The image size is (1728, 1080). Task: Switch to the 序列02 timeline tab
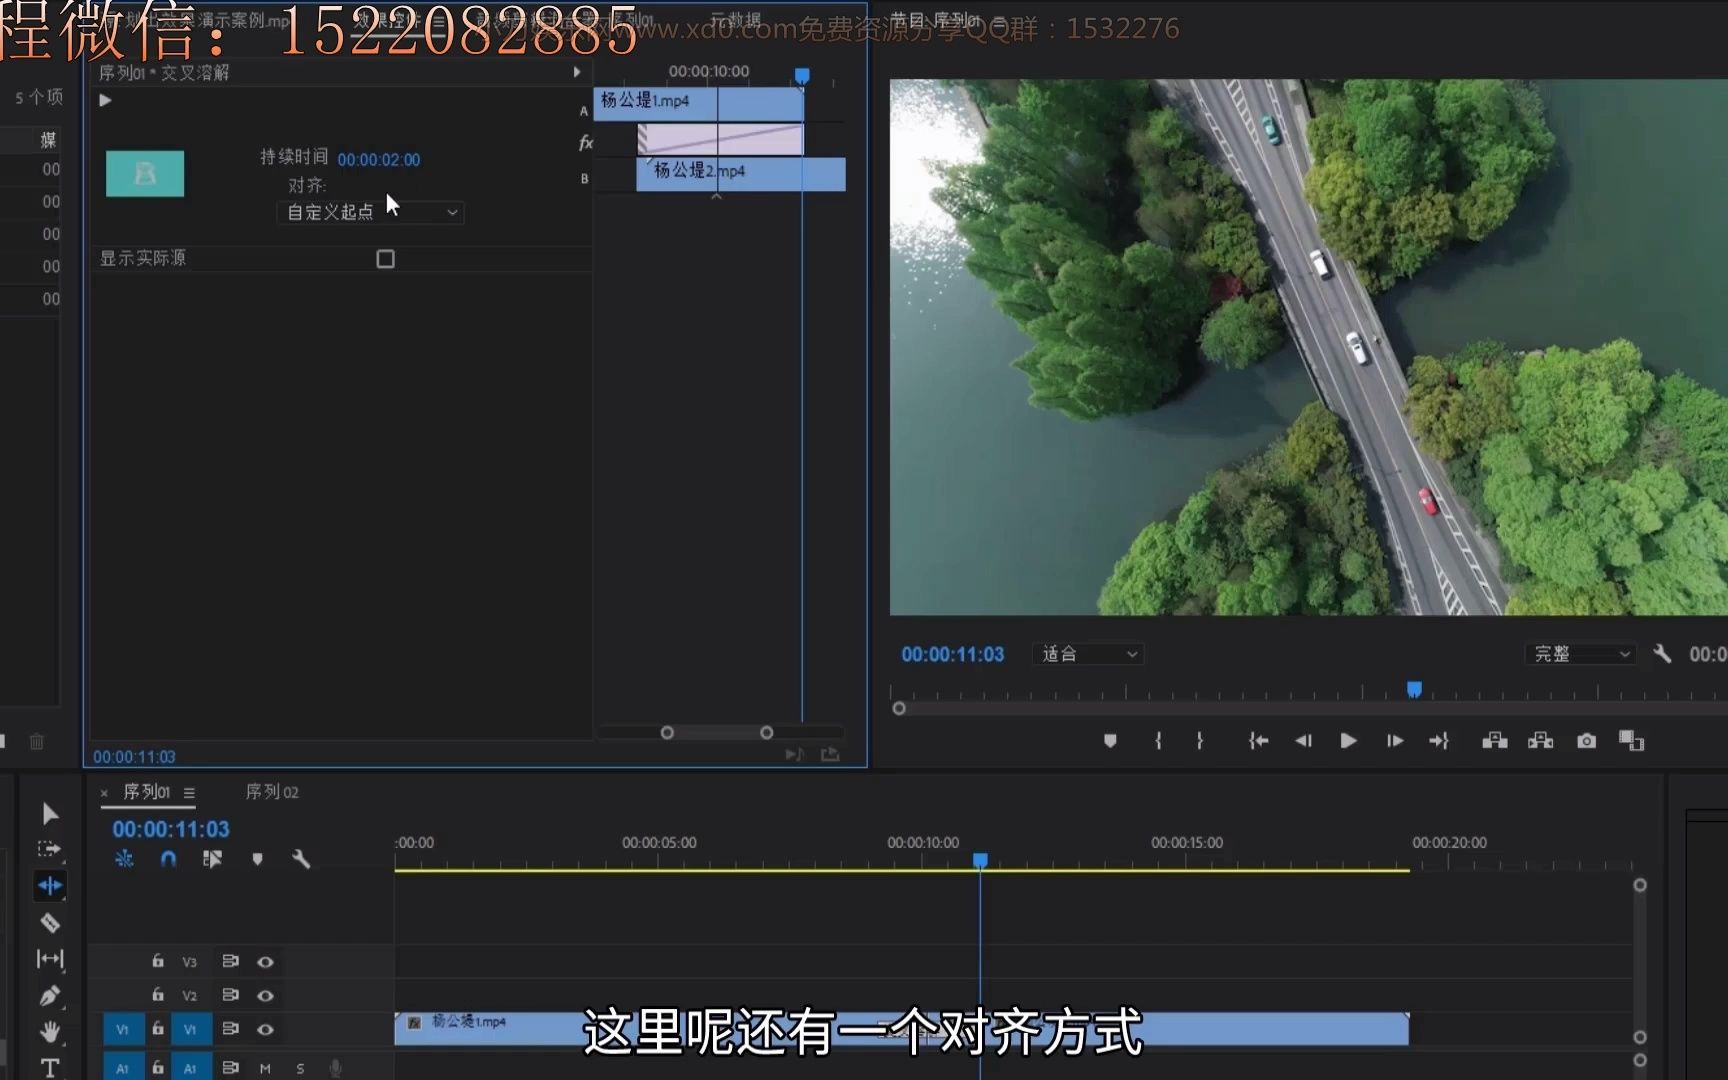click(x=272, y=792)
